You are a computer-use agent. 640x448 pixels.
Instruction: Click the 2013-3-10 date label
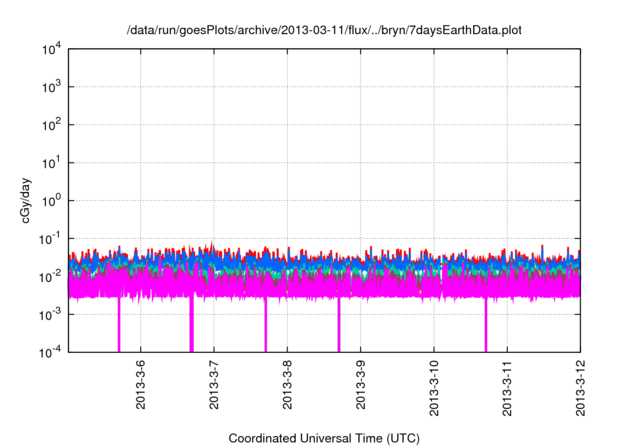(434, 388)
